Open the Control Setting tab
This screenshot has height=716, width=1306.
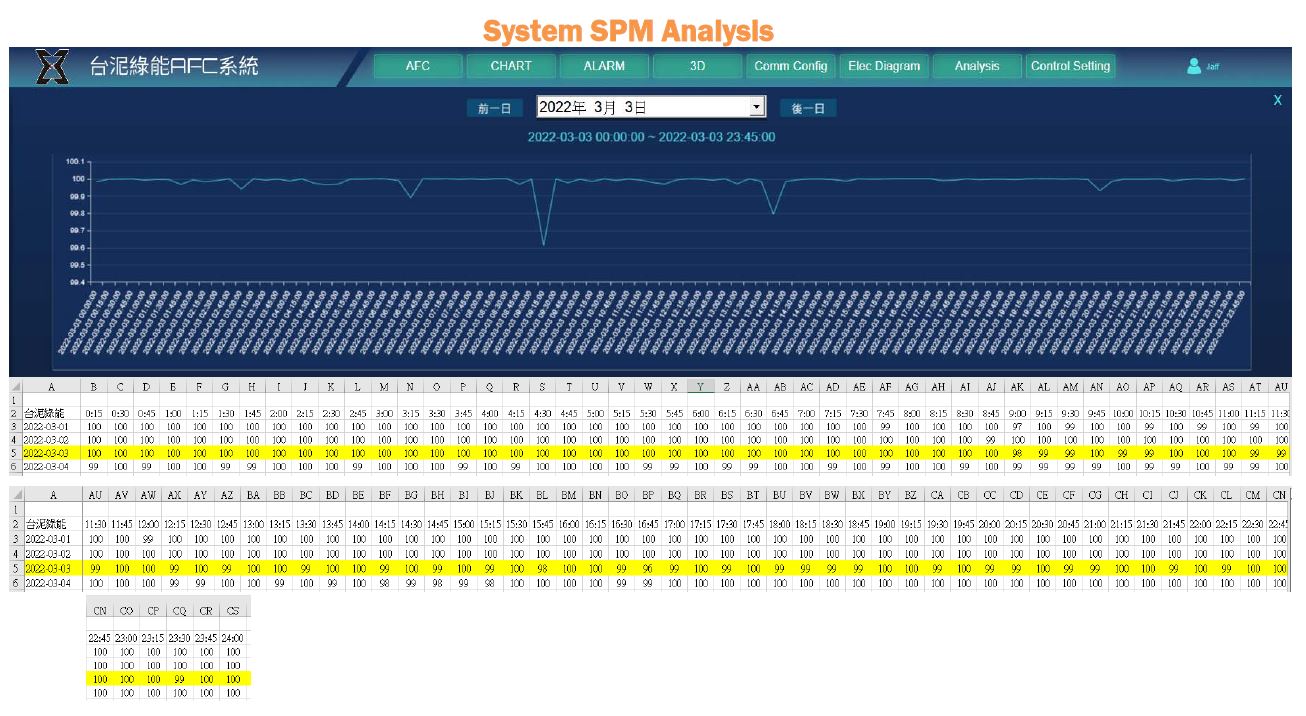(1070, 66)
